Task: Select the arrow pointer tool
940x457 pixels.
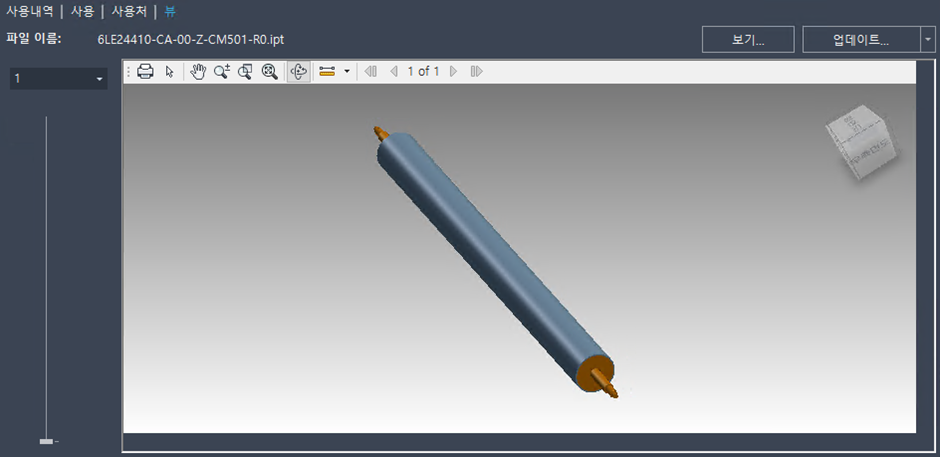Action: tap(169, 72)
